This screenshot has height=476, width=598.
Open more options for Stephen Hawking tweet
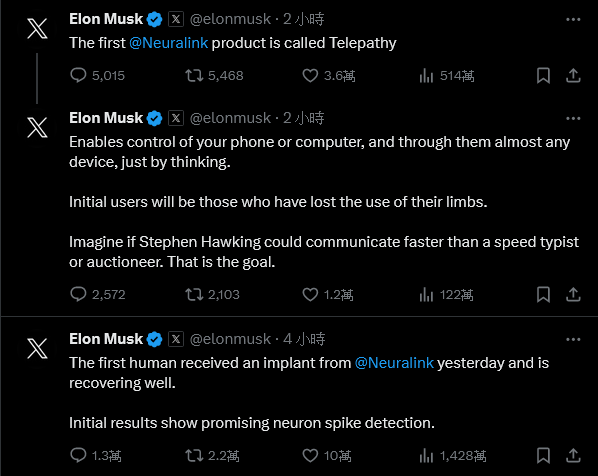[573, 119]
